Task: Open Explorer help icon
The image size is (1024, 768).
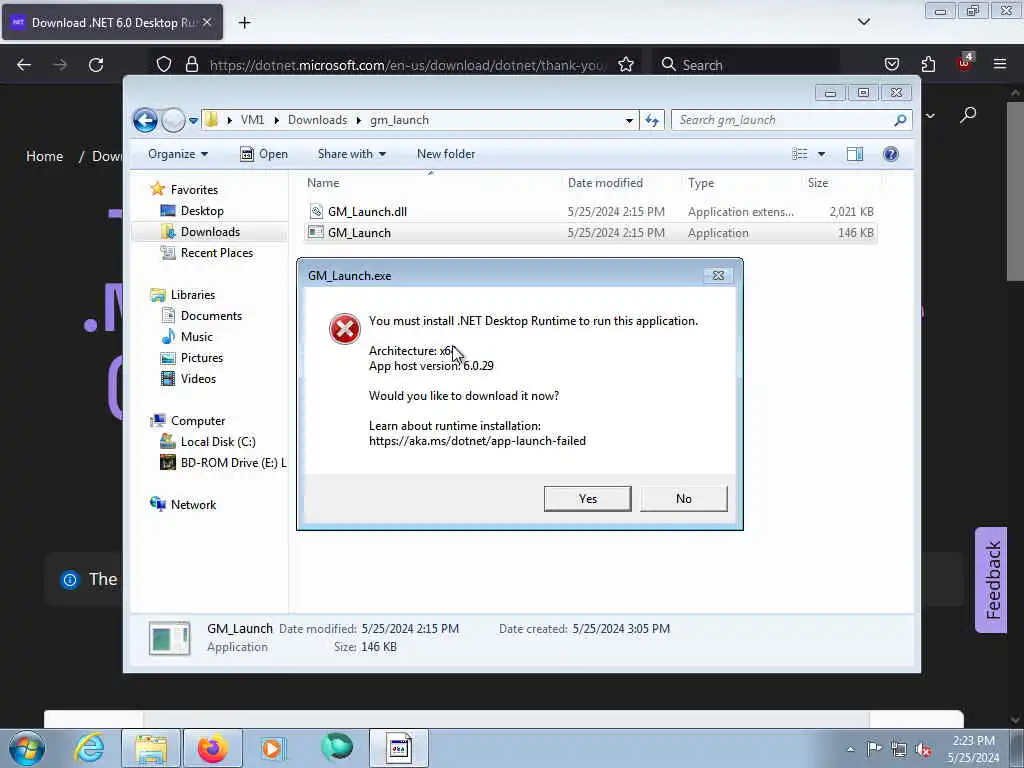Action: (x=890, y=154)
